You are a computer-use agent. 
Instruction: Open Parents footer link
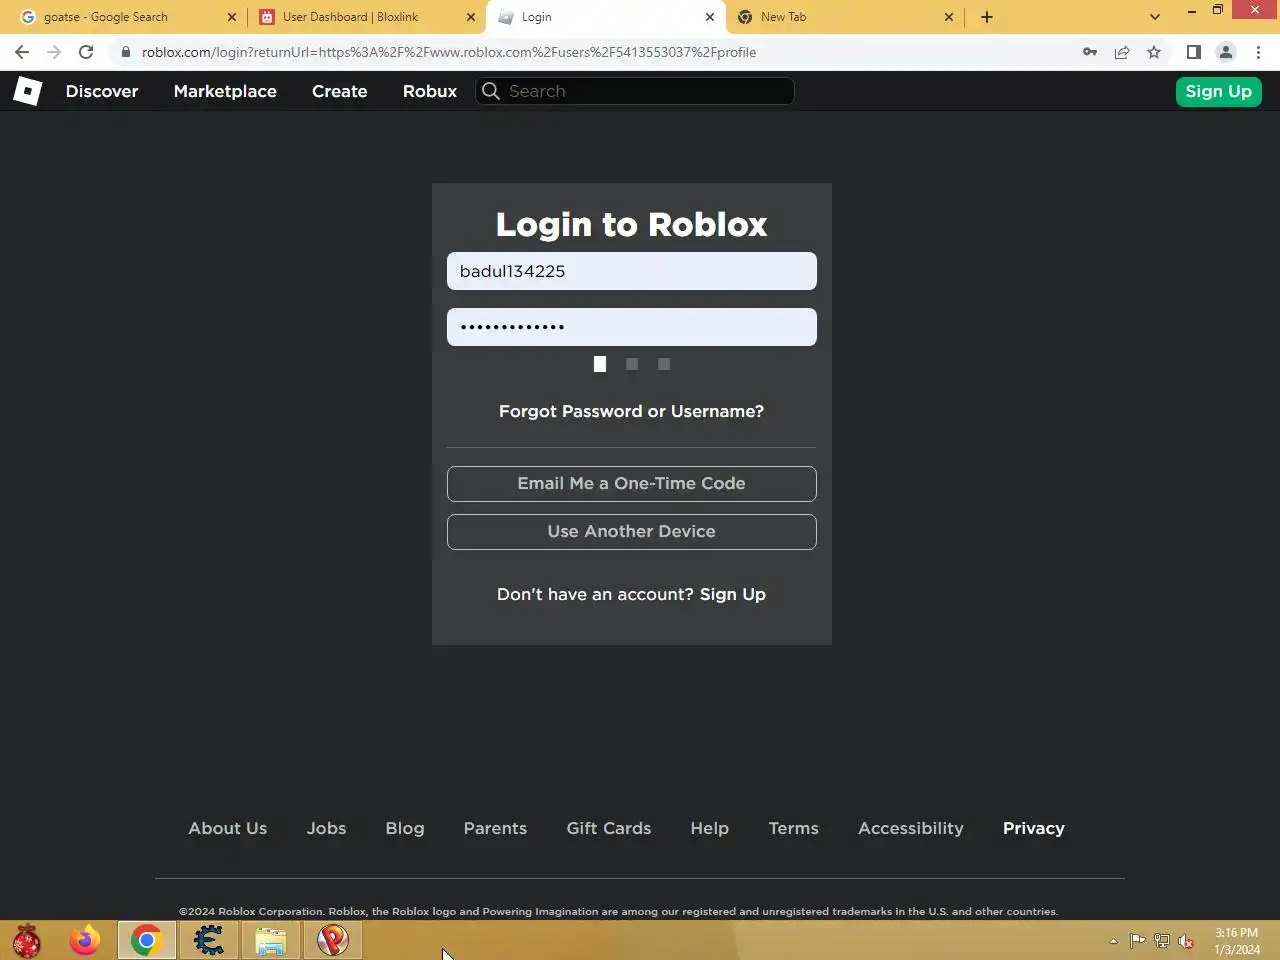click(495, 828)
